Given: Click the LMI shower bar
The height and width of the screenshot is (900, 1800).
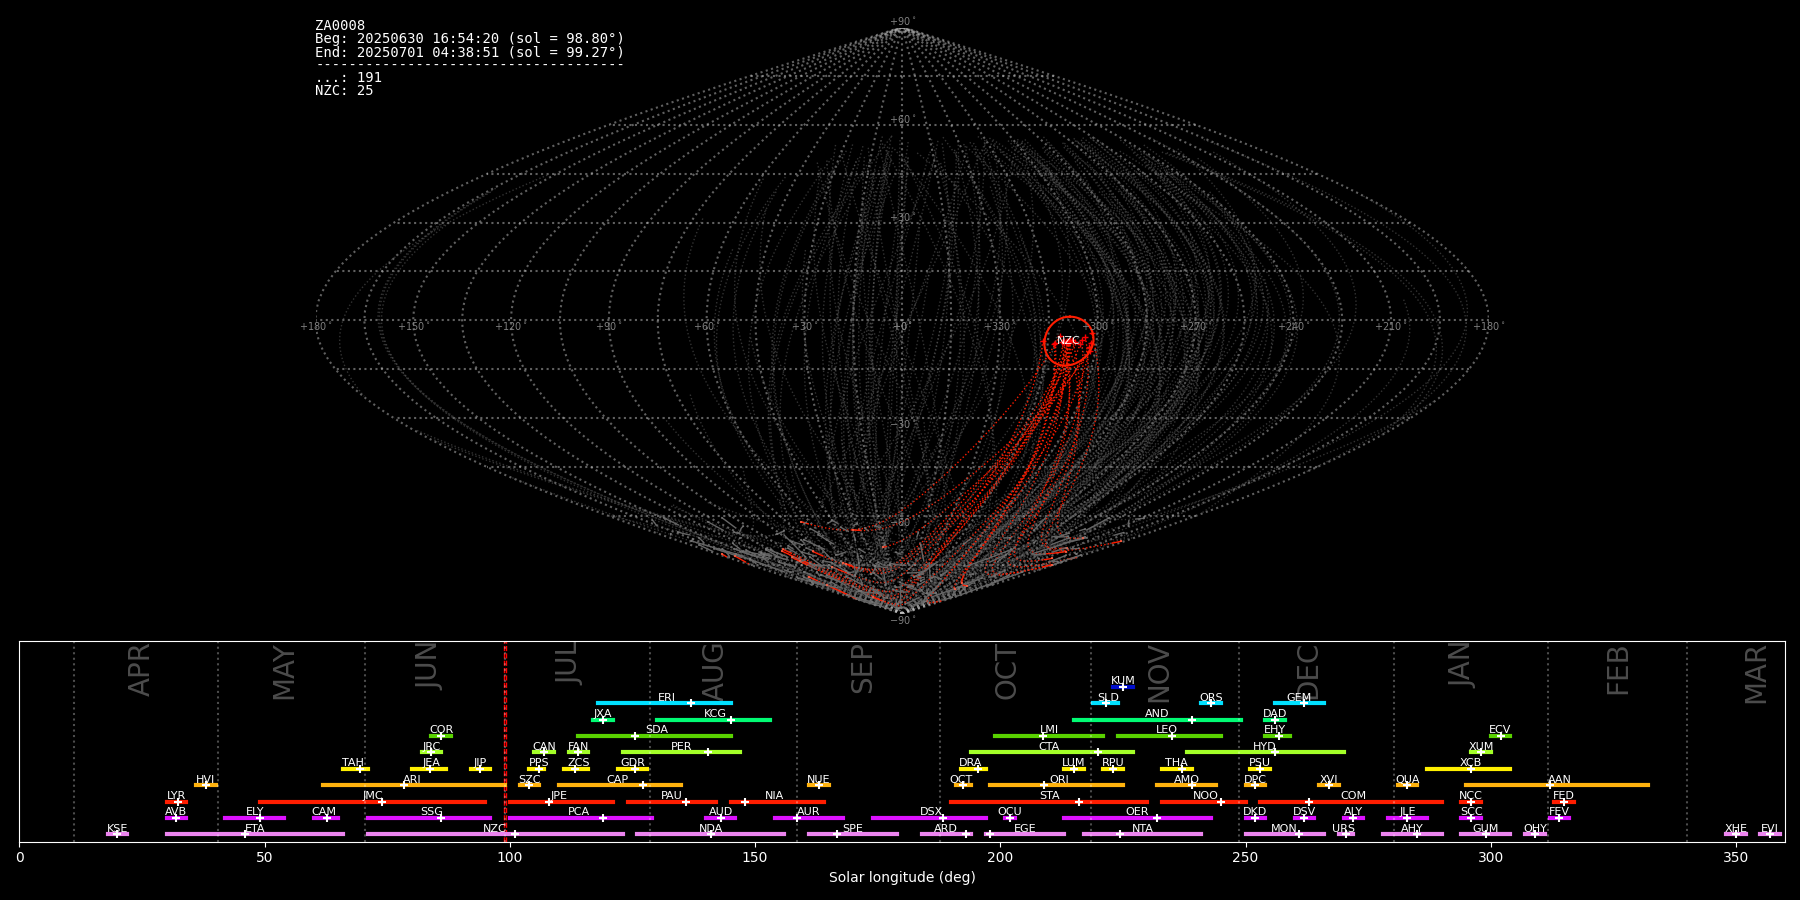Looking at the screenshot, I should pyautogui.click(x=1049, y=736).
